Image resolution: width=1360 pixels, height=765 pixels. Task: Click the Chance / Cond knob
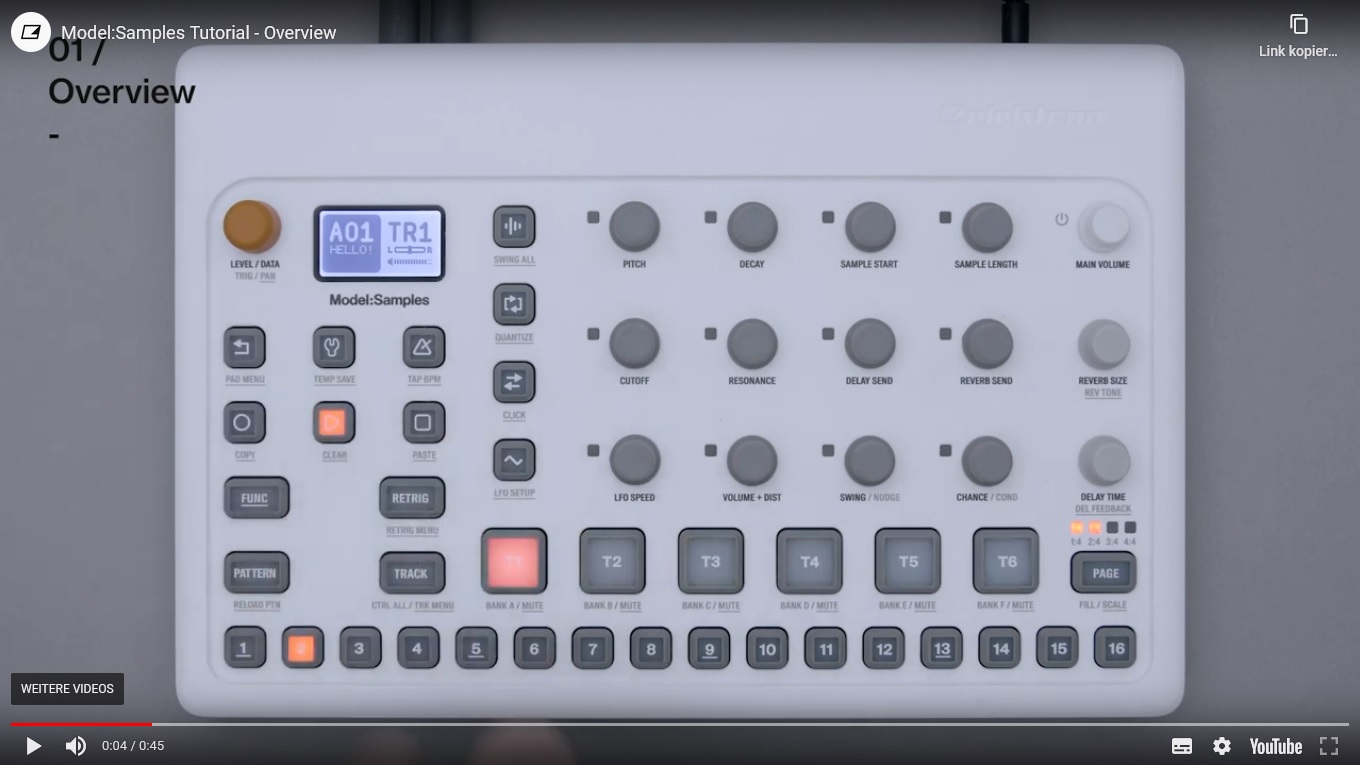pyautogui.click(x=986, y=461)
